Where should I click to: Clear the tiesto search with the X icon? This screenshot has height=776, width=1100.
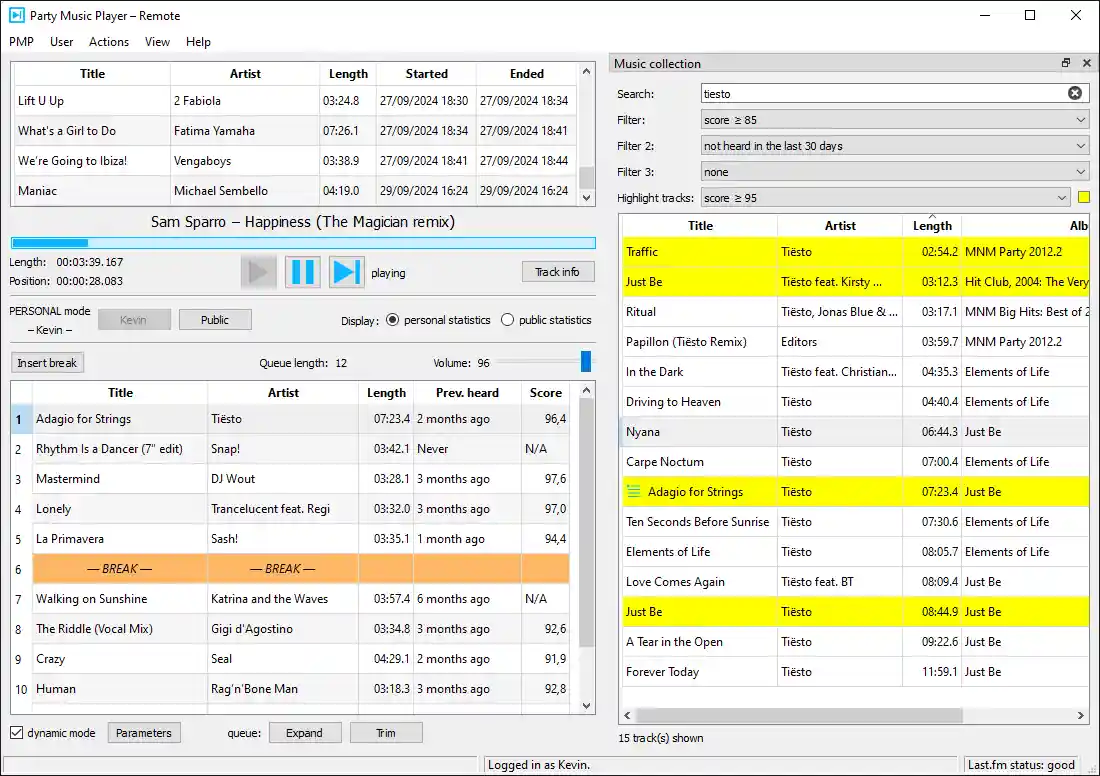click(1074, 93)
